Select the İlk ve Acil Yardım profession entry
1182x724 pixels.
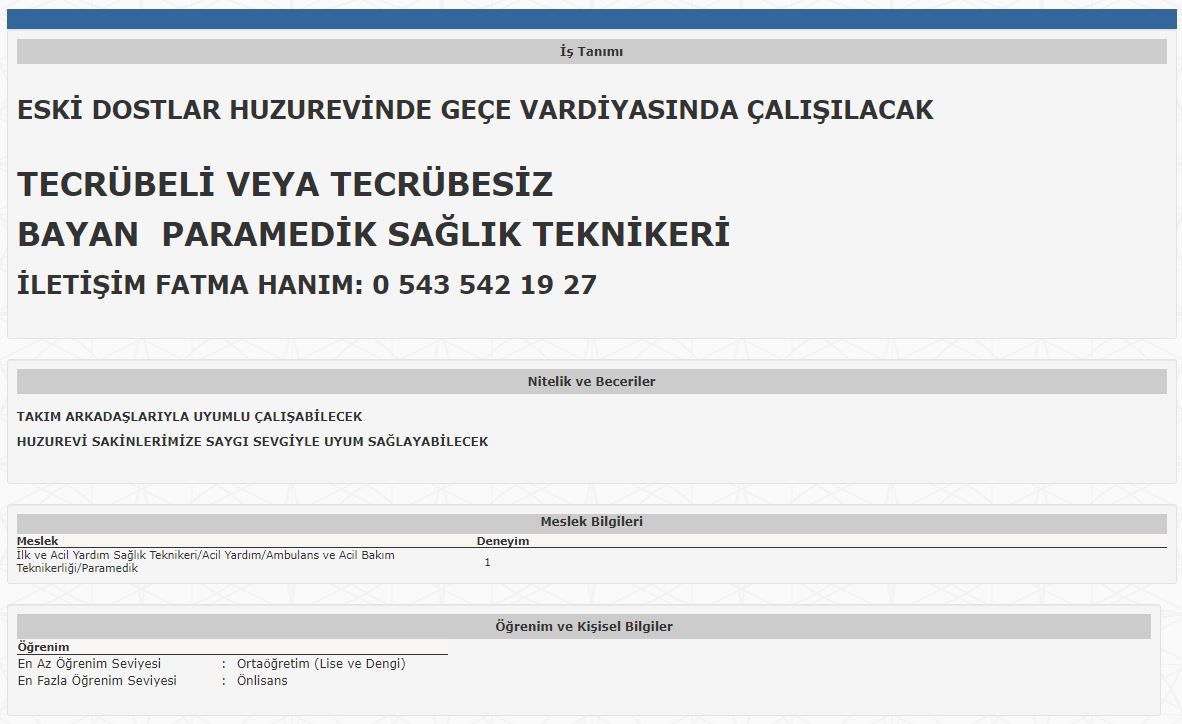click(x=205, y=561)
